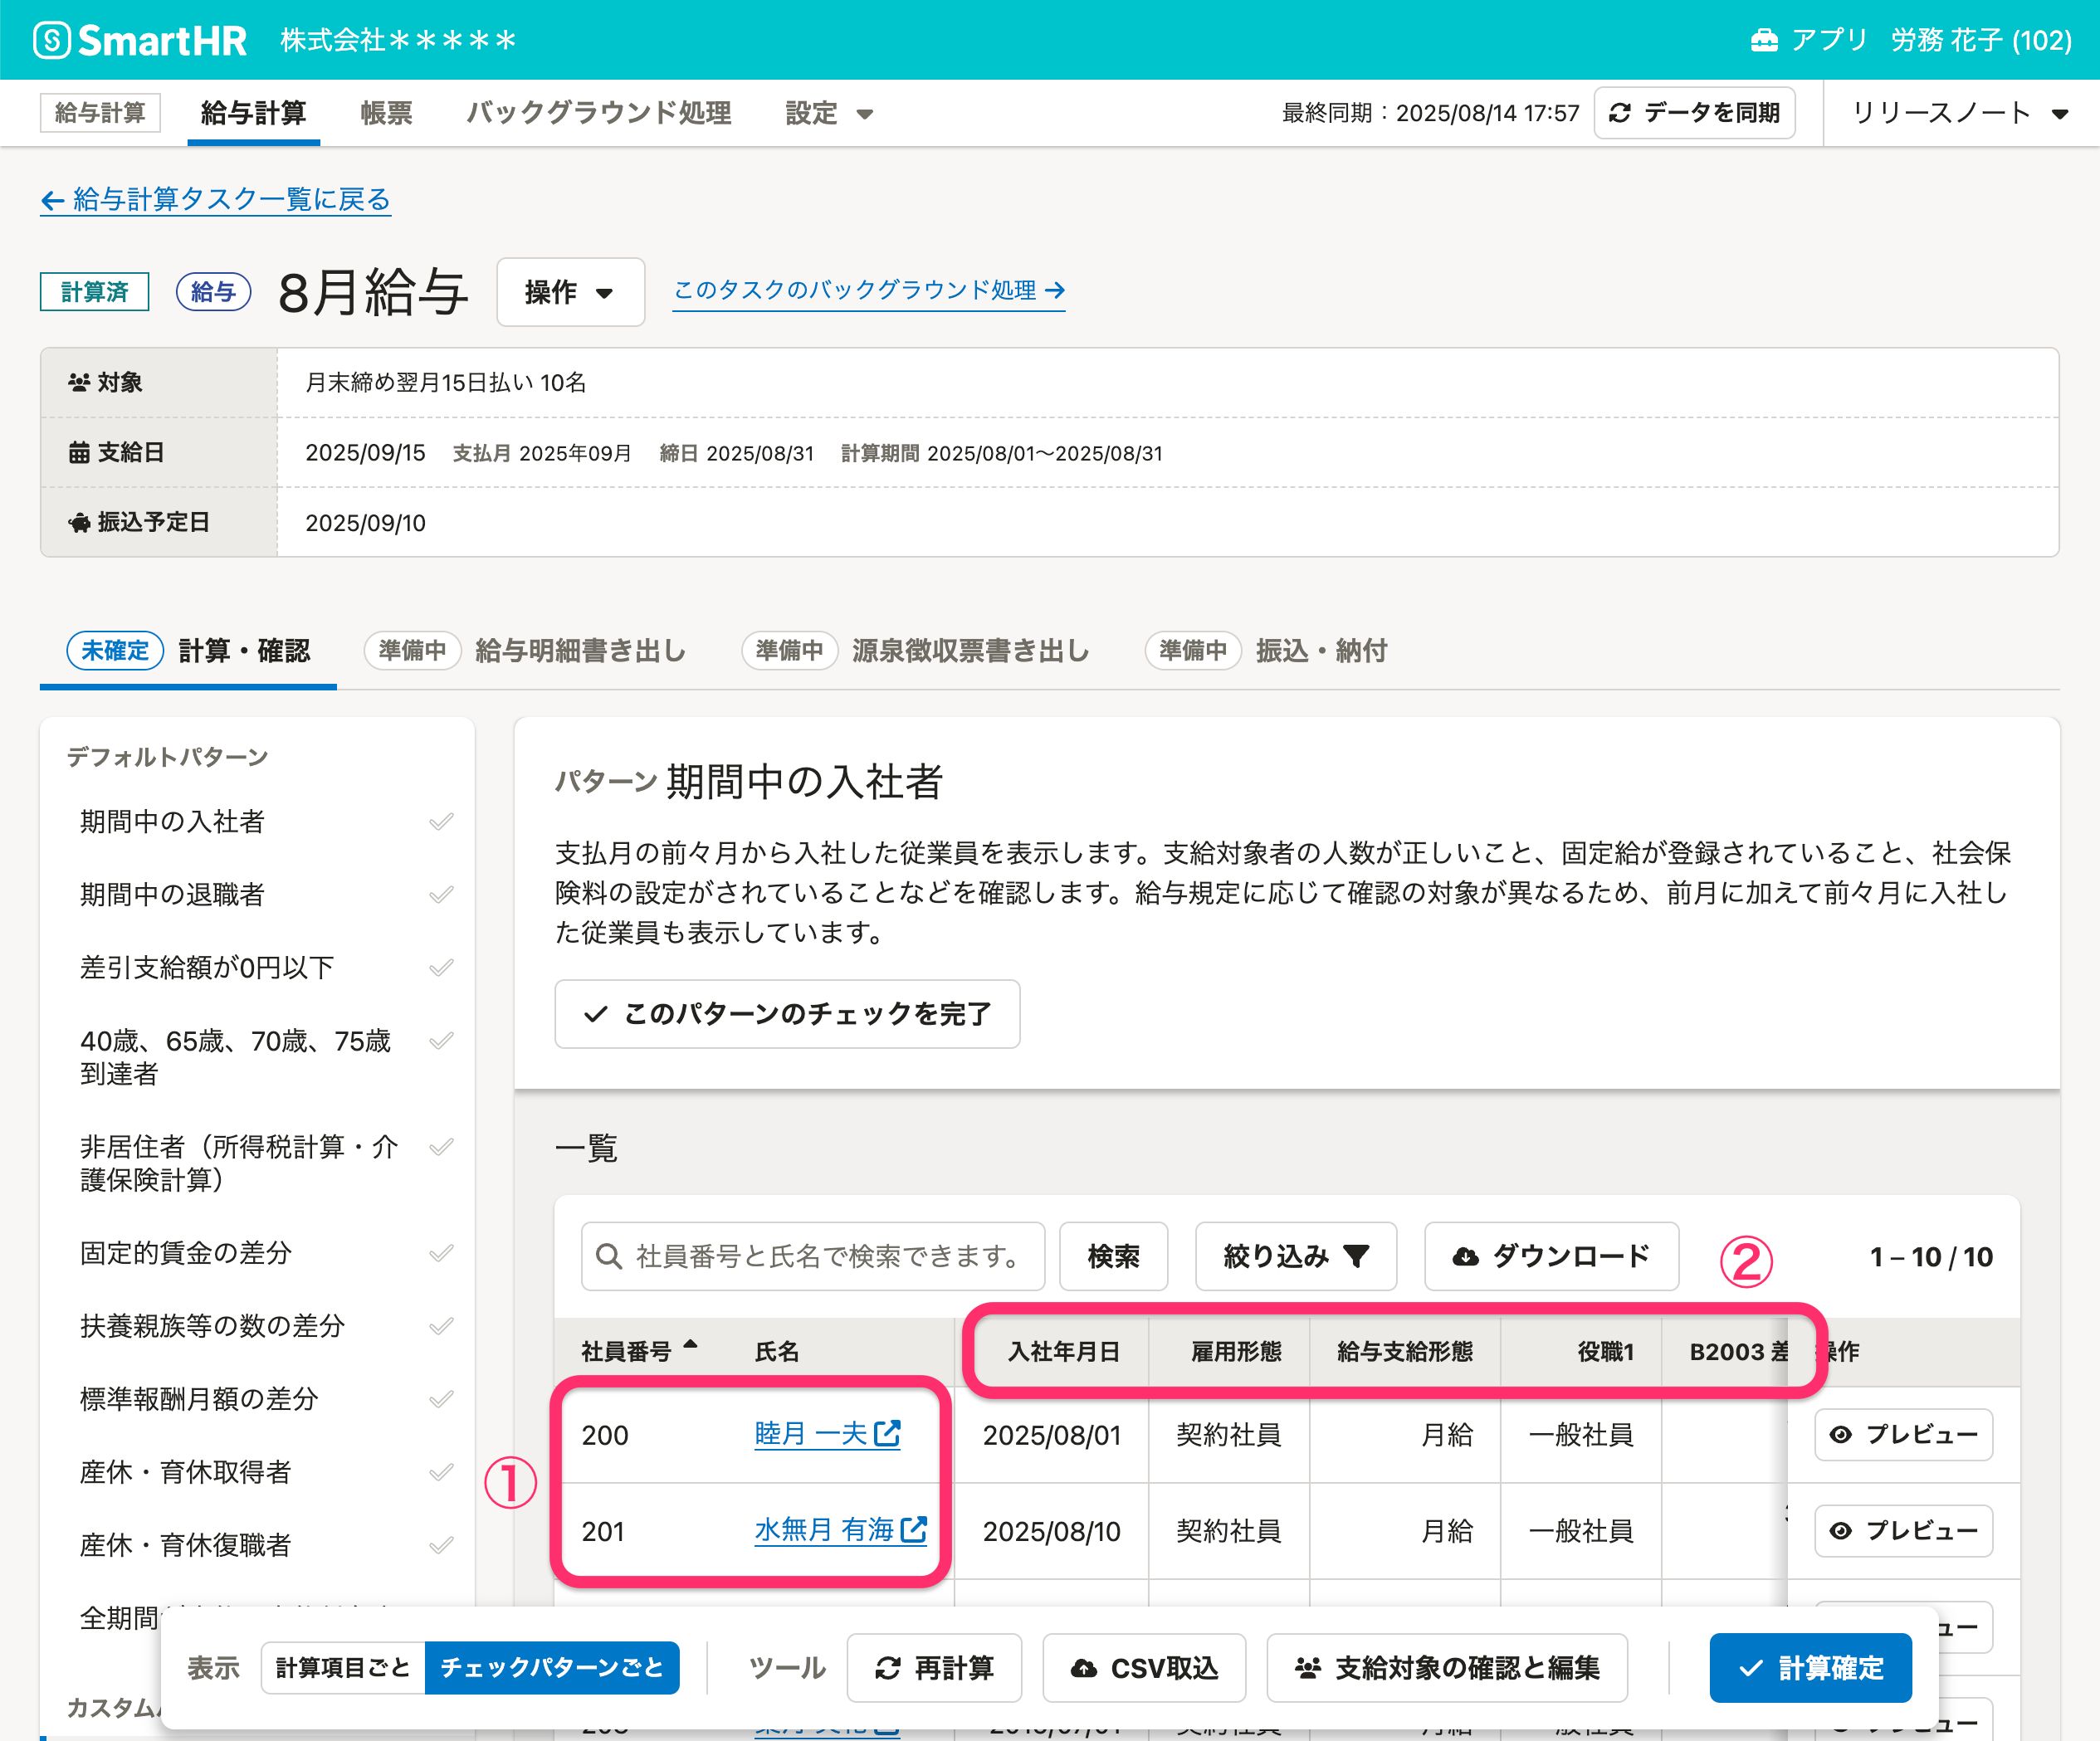Viewport: 2100px width, 1741px height.
Task: Click cloud icon on ダウンロード button
Action: (1465, 1256)
